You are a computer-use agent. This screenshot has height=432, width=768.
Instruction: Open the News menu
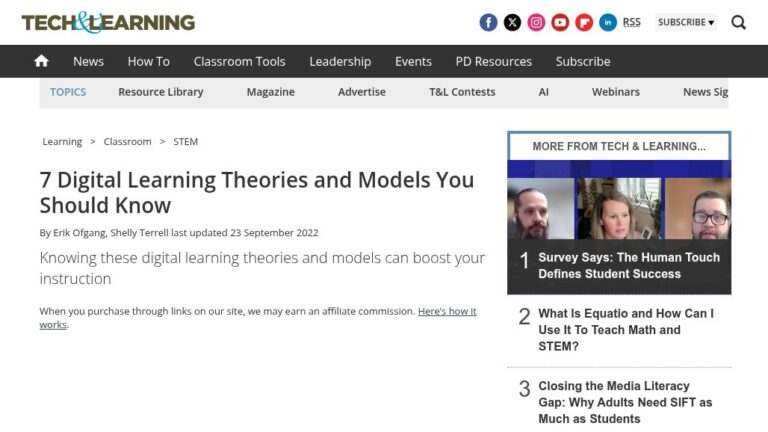88,61
